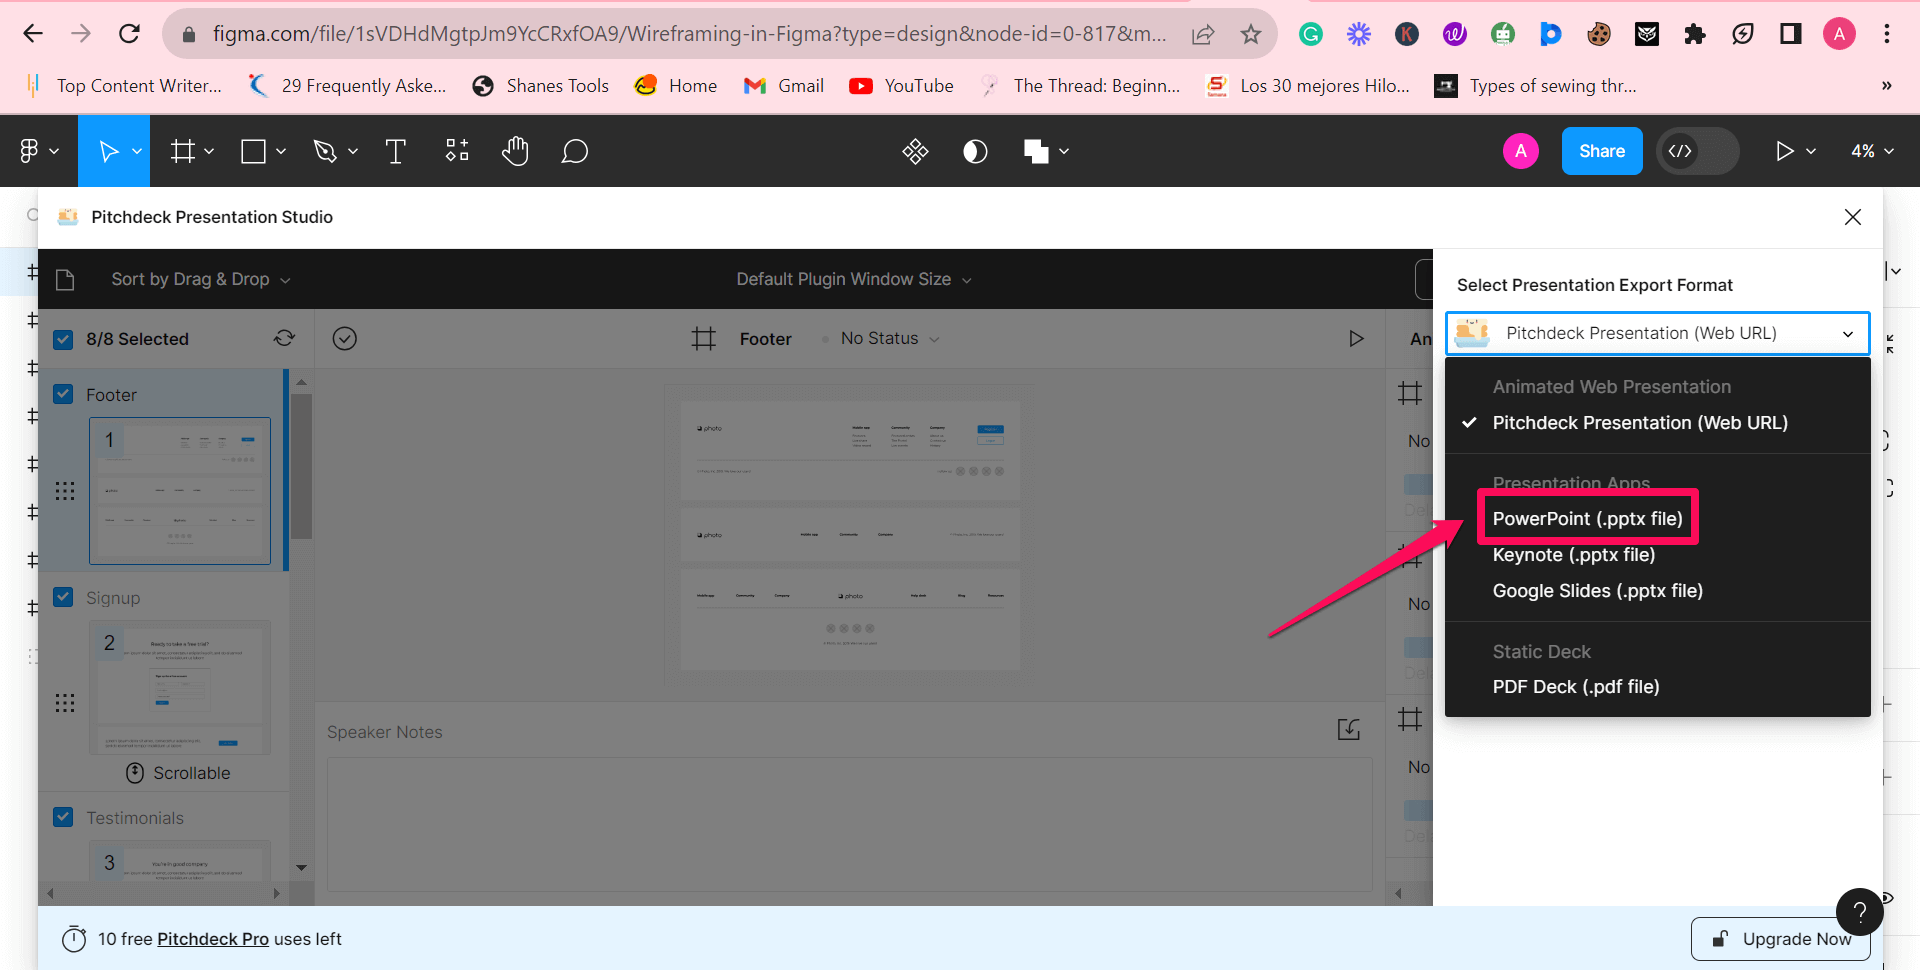The image size is (1920, 970).
Task: Select slide 1 Footer thumbnail
Action: pos(180,491)
